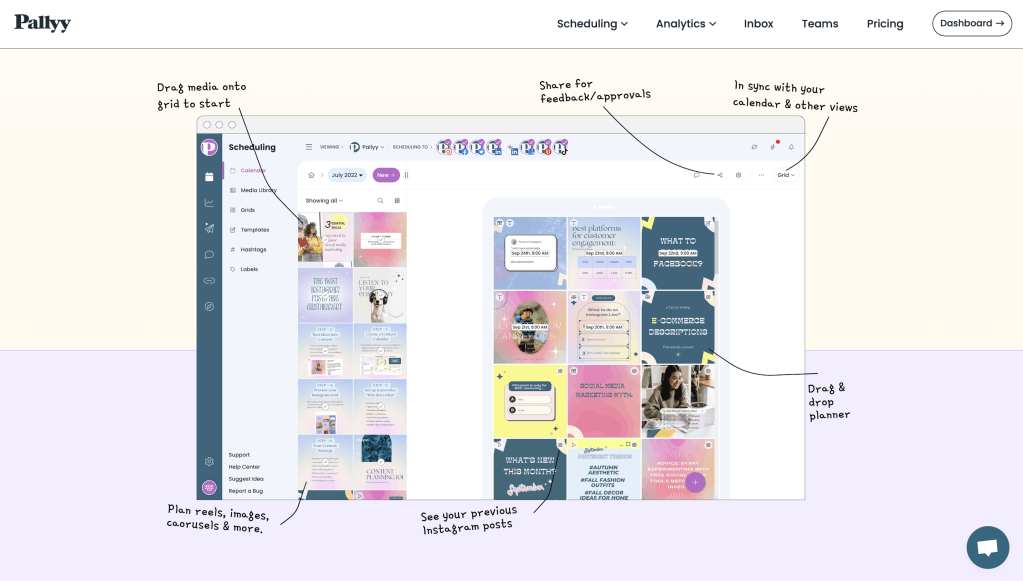Click the settings gear in the grid toolbar
Viewport: 1023px width, 581px height.
[x=738, y=175]
